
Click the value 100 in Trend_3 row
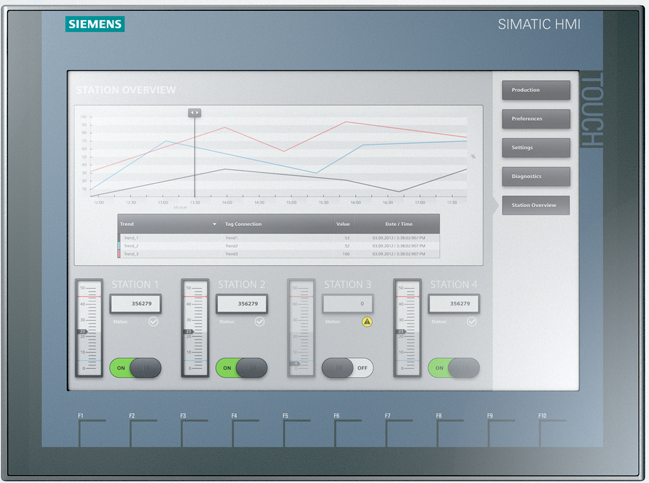pyautogui.click(x=346, y=254)
